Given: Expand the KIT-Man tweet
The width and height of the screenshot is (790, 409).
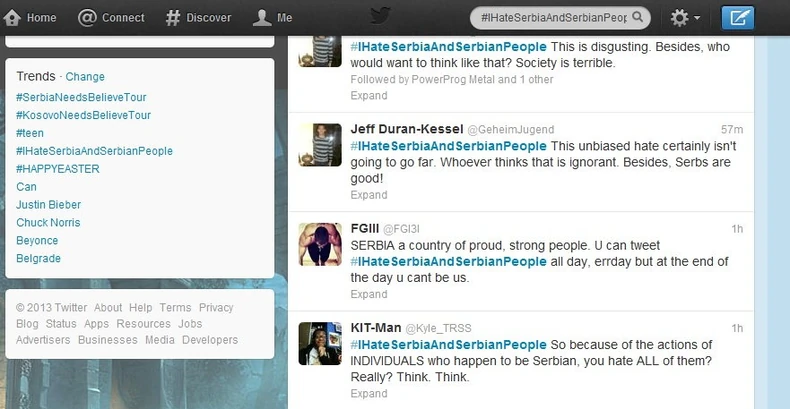Looking at the screenshot, I should (x=369, y=393).
